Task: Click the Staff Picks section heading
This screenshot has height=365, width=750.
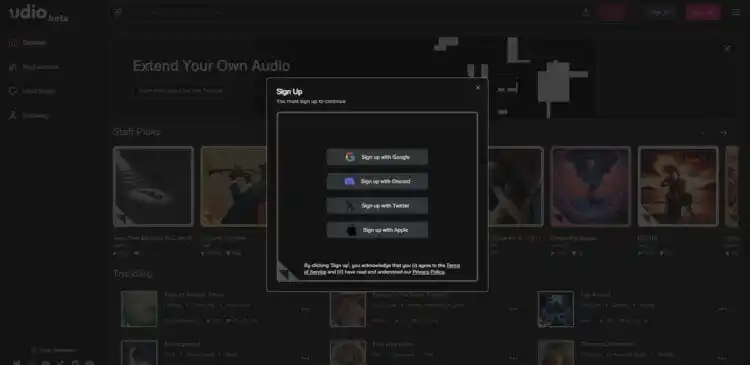Action: [136, 132]
